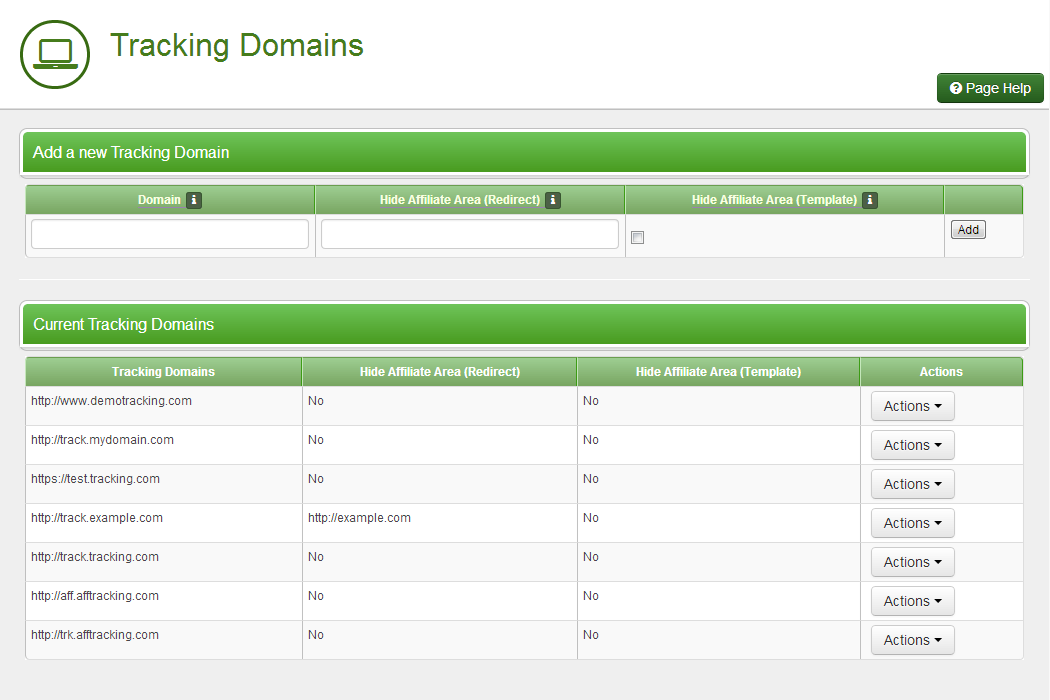Screen dimensions: 1050x700
Task: Open Actions dropdown for trk.afftracking.com
Action: pyautogui.click(x=912, y=640)
